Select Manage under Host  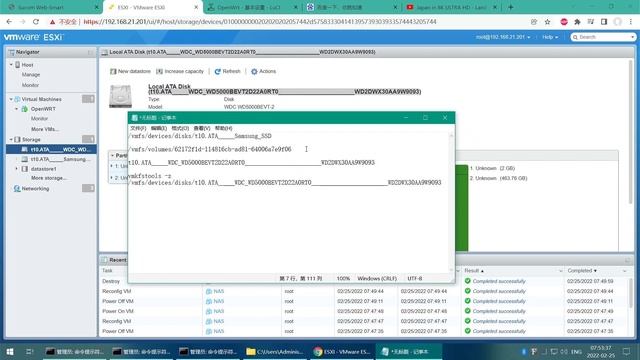click(31, 75)
